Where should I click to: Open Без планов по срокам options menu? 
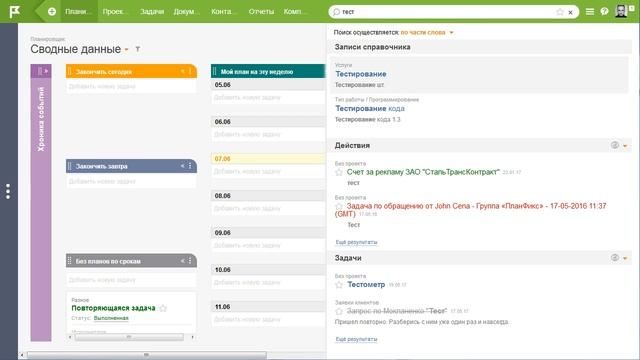point(190,261)
